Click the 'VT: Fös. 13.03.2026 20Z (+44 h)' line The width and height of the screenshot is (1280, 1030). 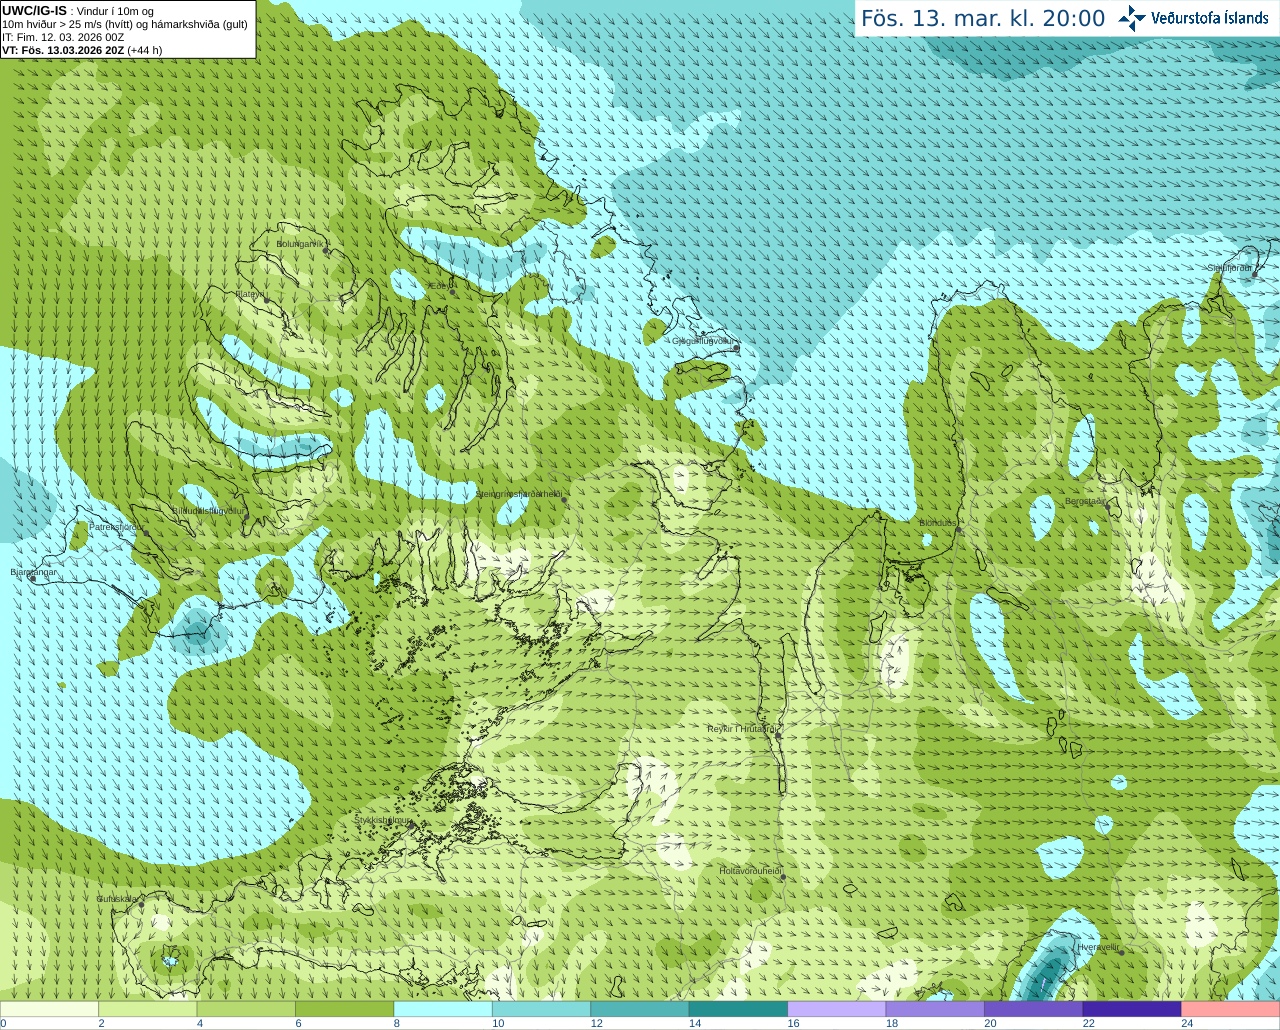click(82, 50)
